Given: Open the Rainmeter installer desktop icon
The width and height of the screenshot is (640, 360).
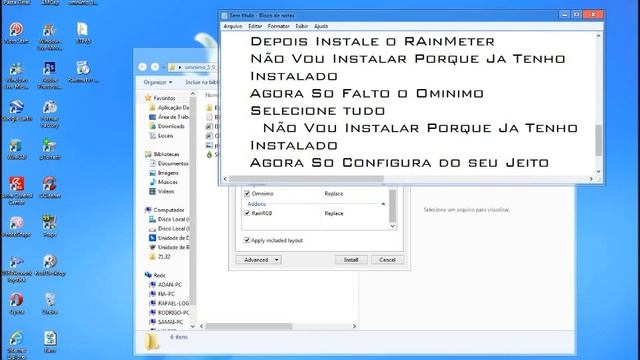Looking at the screenshot, I should point(83,71).
